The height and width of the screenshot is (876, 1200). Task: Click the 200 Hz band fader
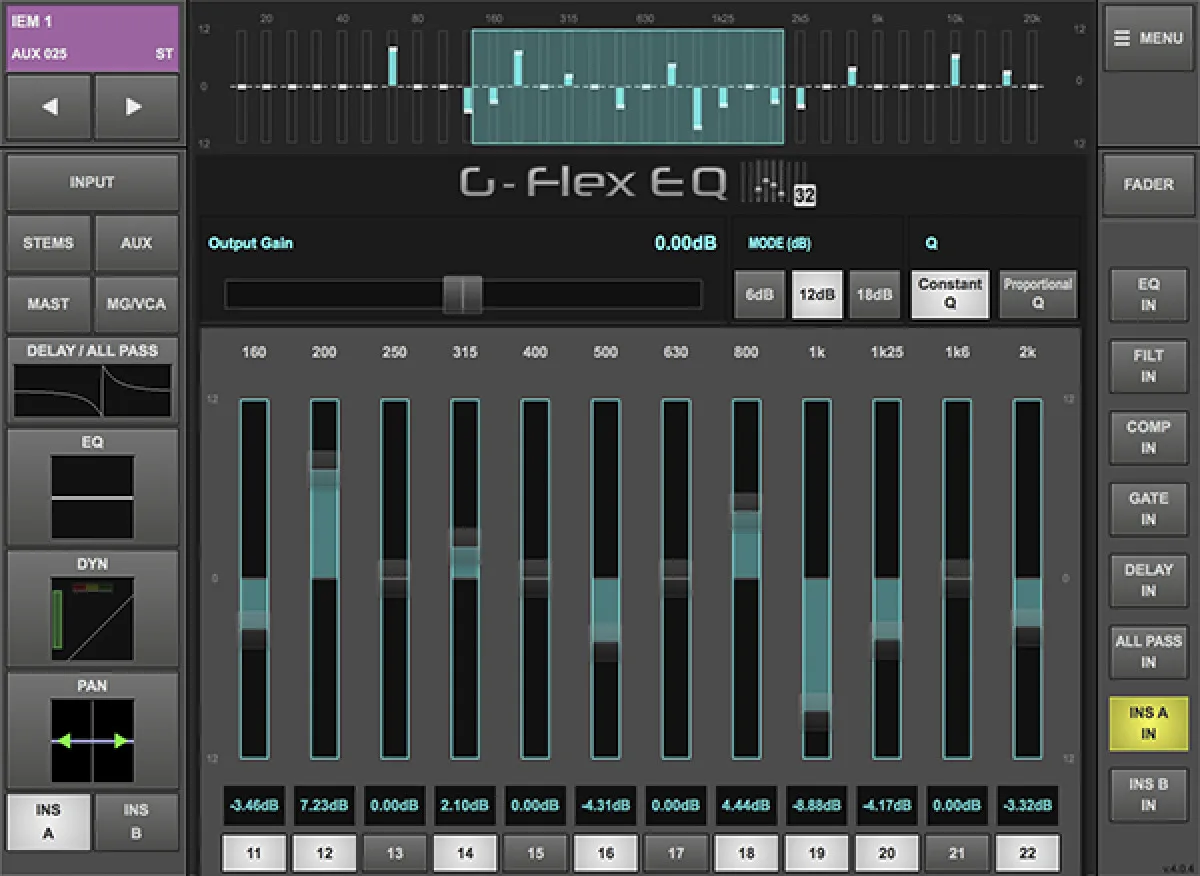(324, 579)
